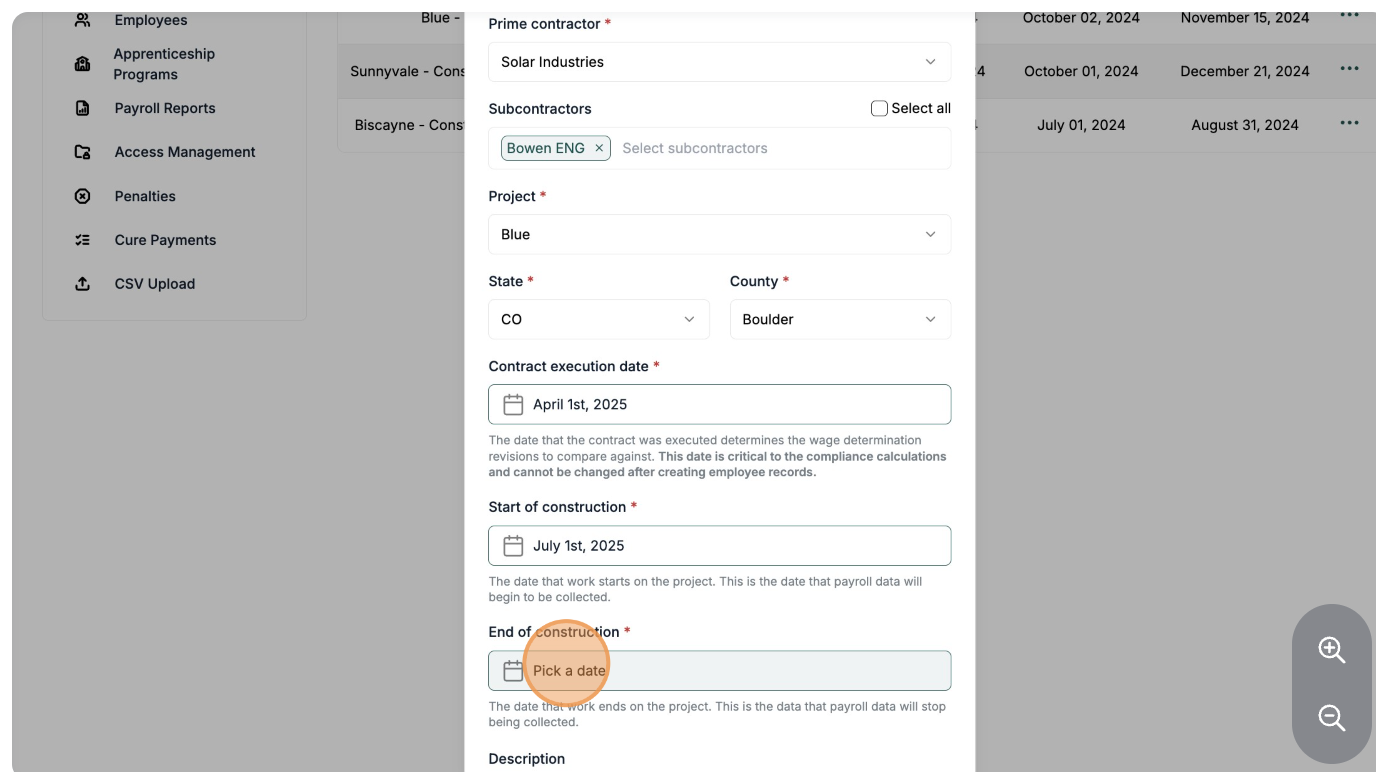The height and width of the screenshot is (772, 1376).
Task: Open the County dropdown showing Boulder
Action: [840, 319]
